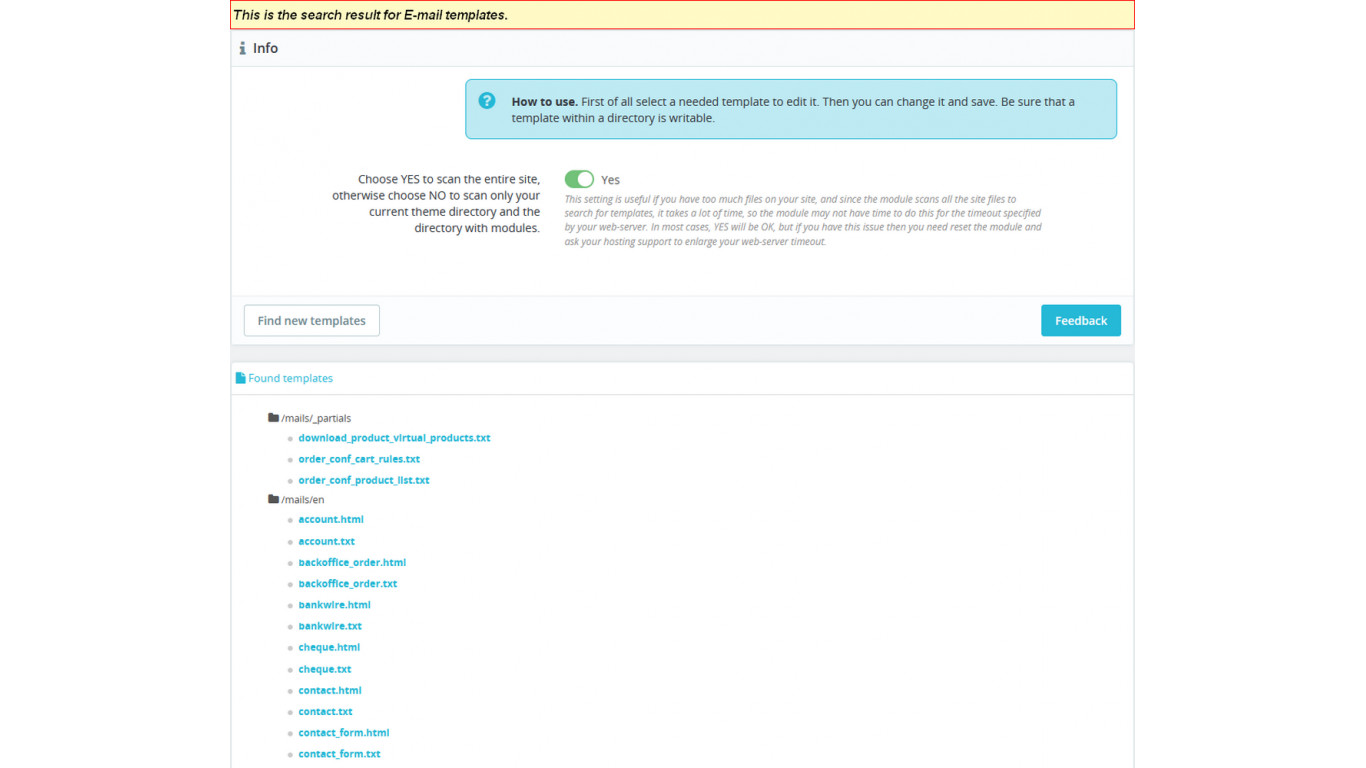Screen dimensions: 1366x768
Task: Open the Feedback button
Action: (1080, 320)
